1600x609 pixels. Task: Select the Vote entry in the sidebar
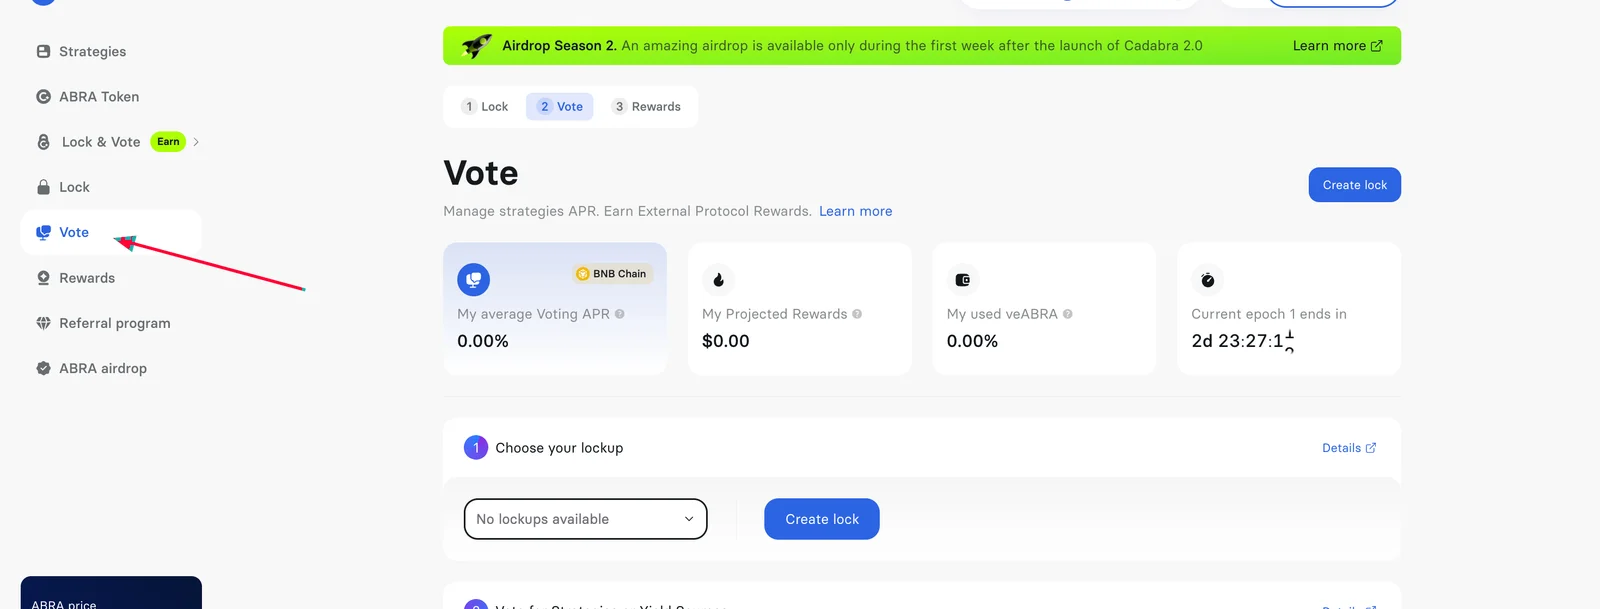(110, 232)
